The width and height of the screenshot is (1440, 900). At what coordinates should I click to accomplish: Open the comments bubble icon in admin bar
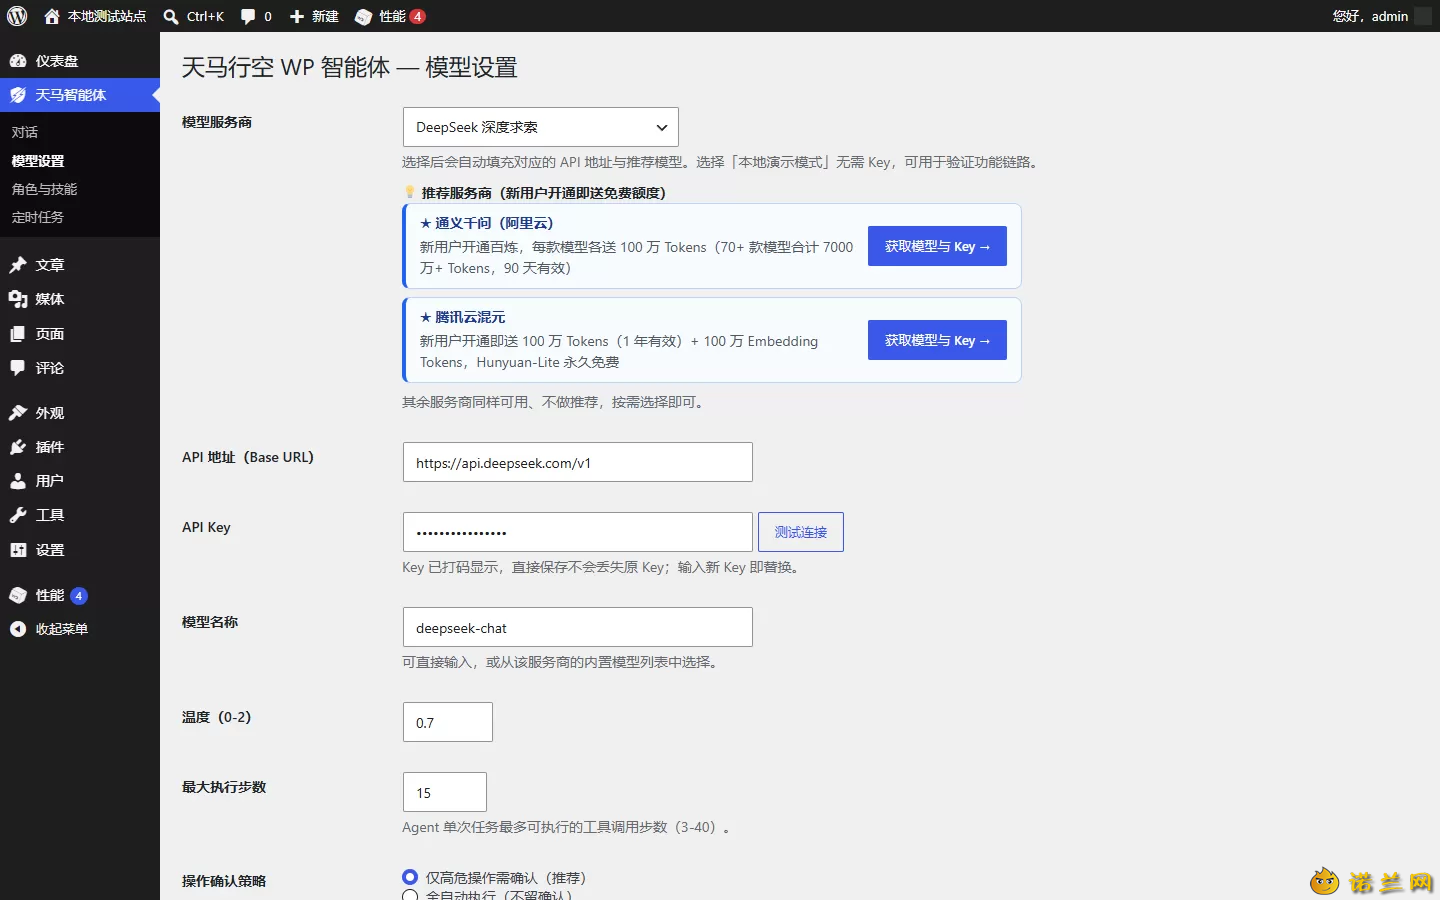248,16
